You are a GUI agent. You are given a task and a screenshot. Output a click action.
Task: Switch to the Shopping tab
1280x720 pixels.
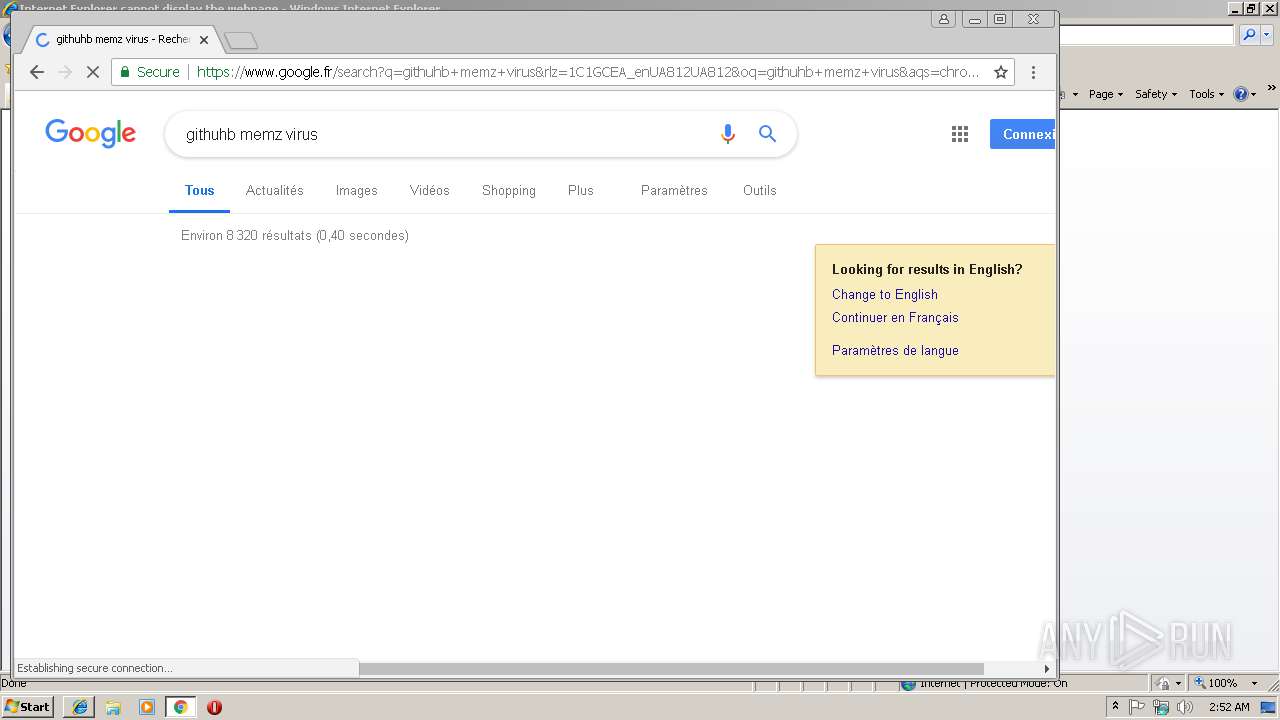tap(509, 190)
